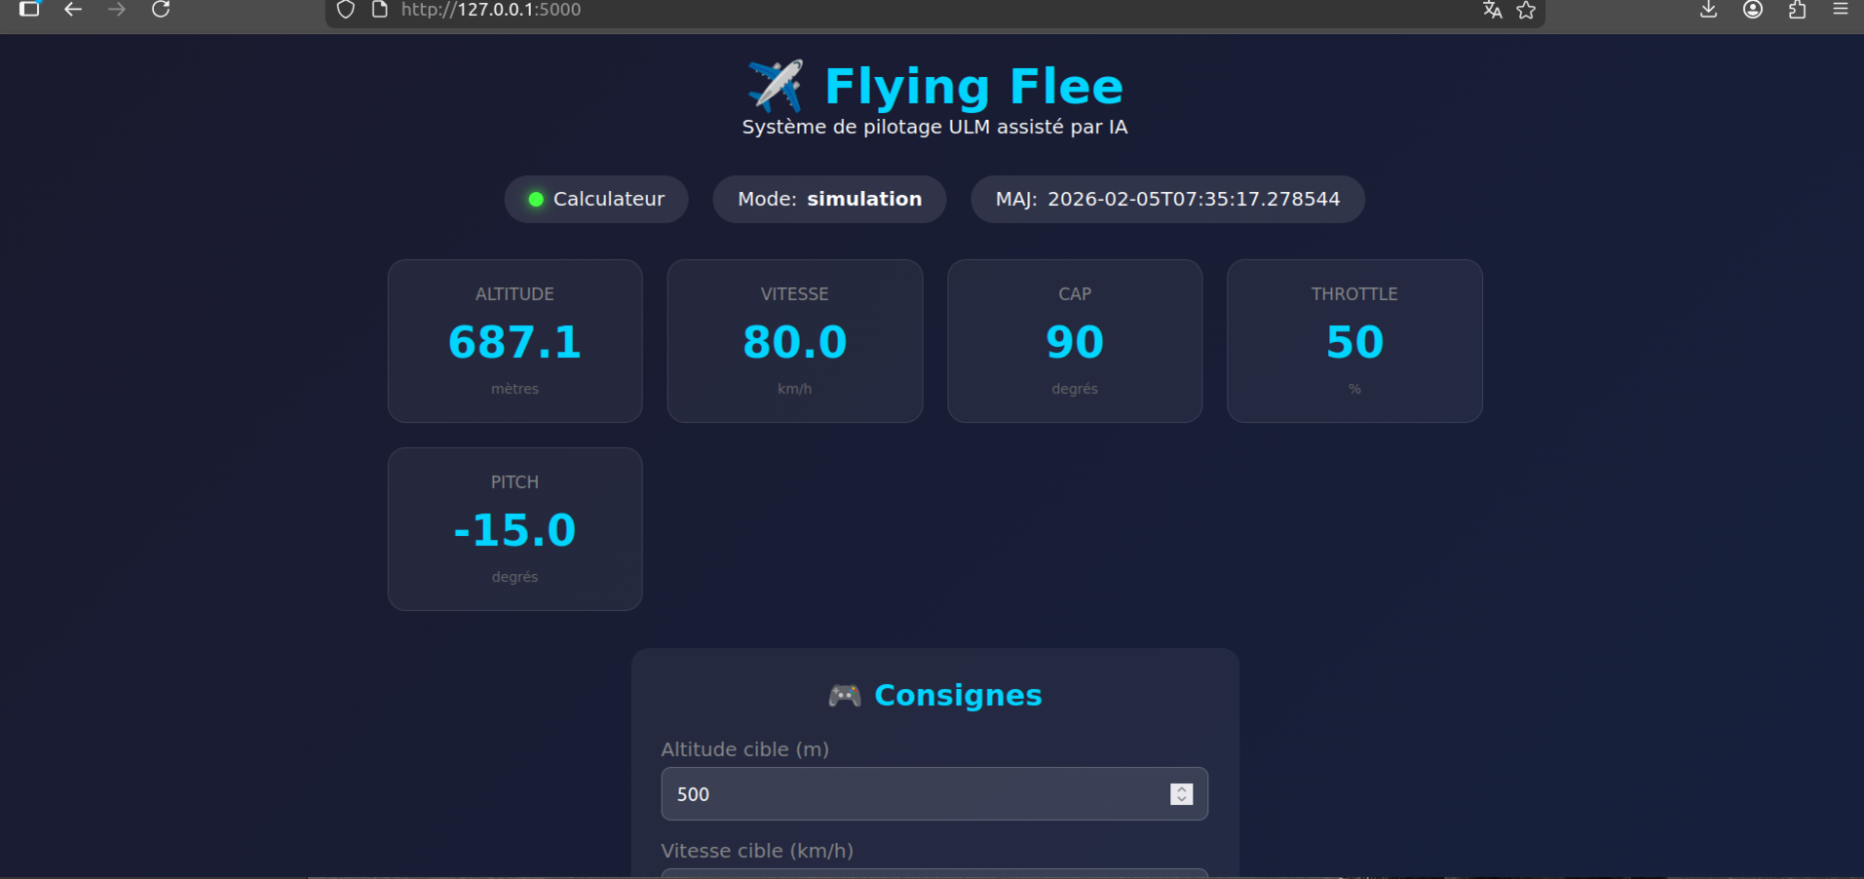This screenshot has width=1864, height=879.
Task: Focus the Altitude cible input field
Action: coord(910,794)
